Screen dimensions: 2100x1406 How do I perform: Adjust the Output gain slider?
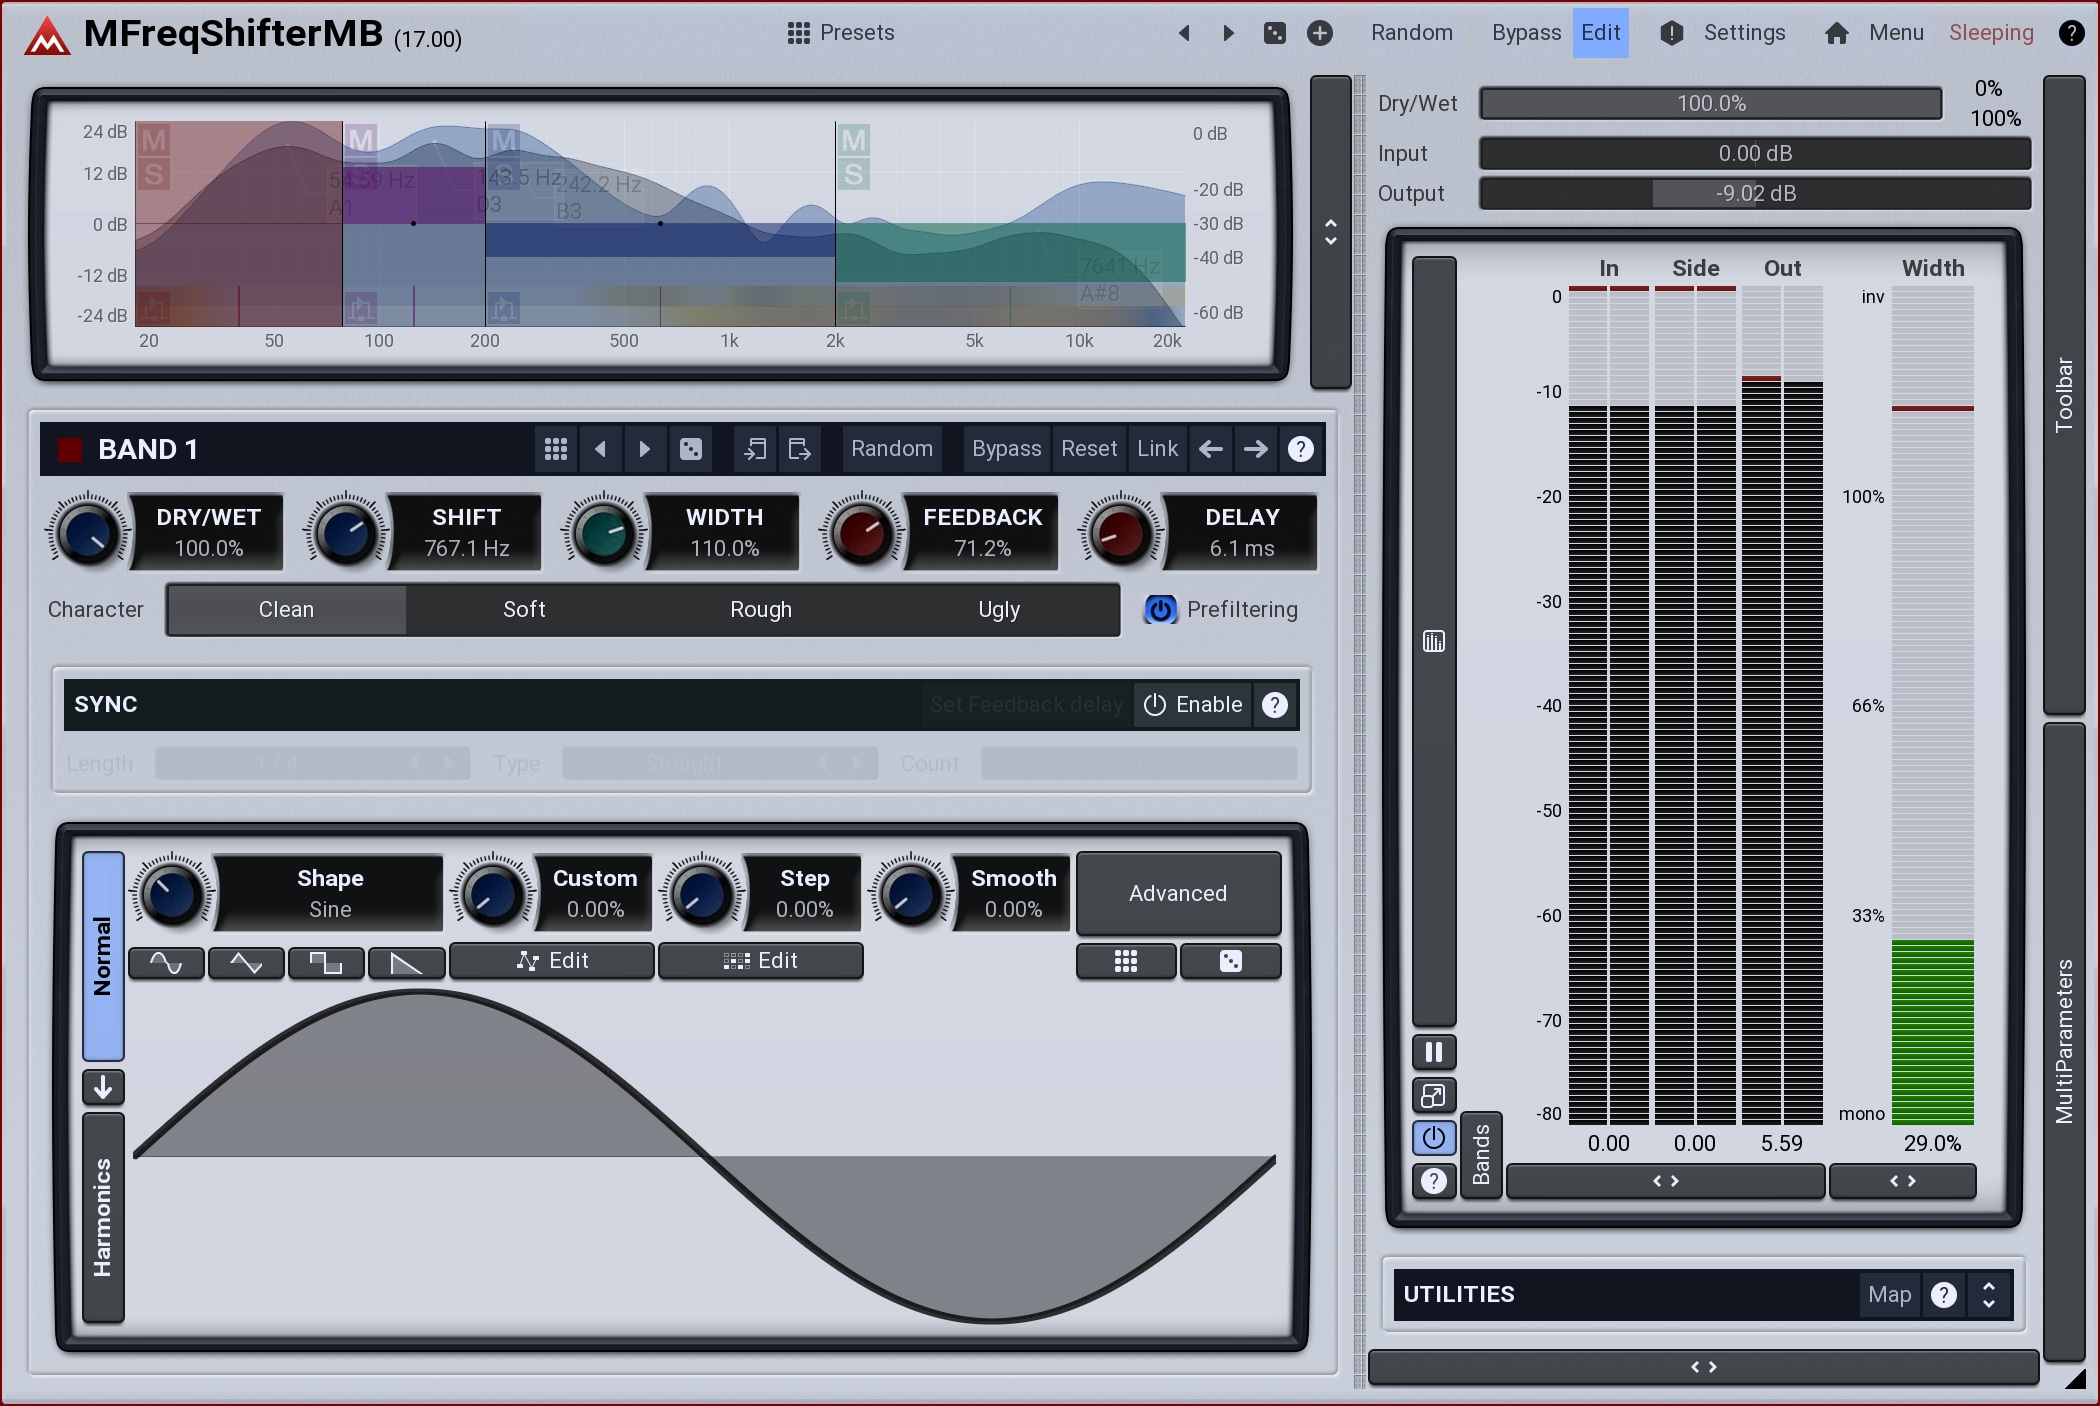click(x=1754, y=193)
